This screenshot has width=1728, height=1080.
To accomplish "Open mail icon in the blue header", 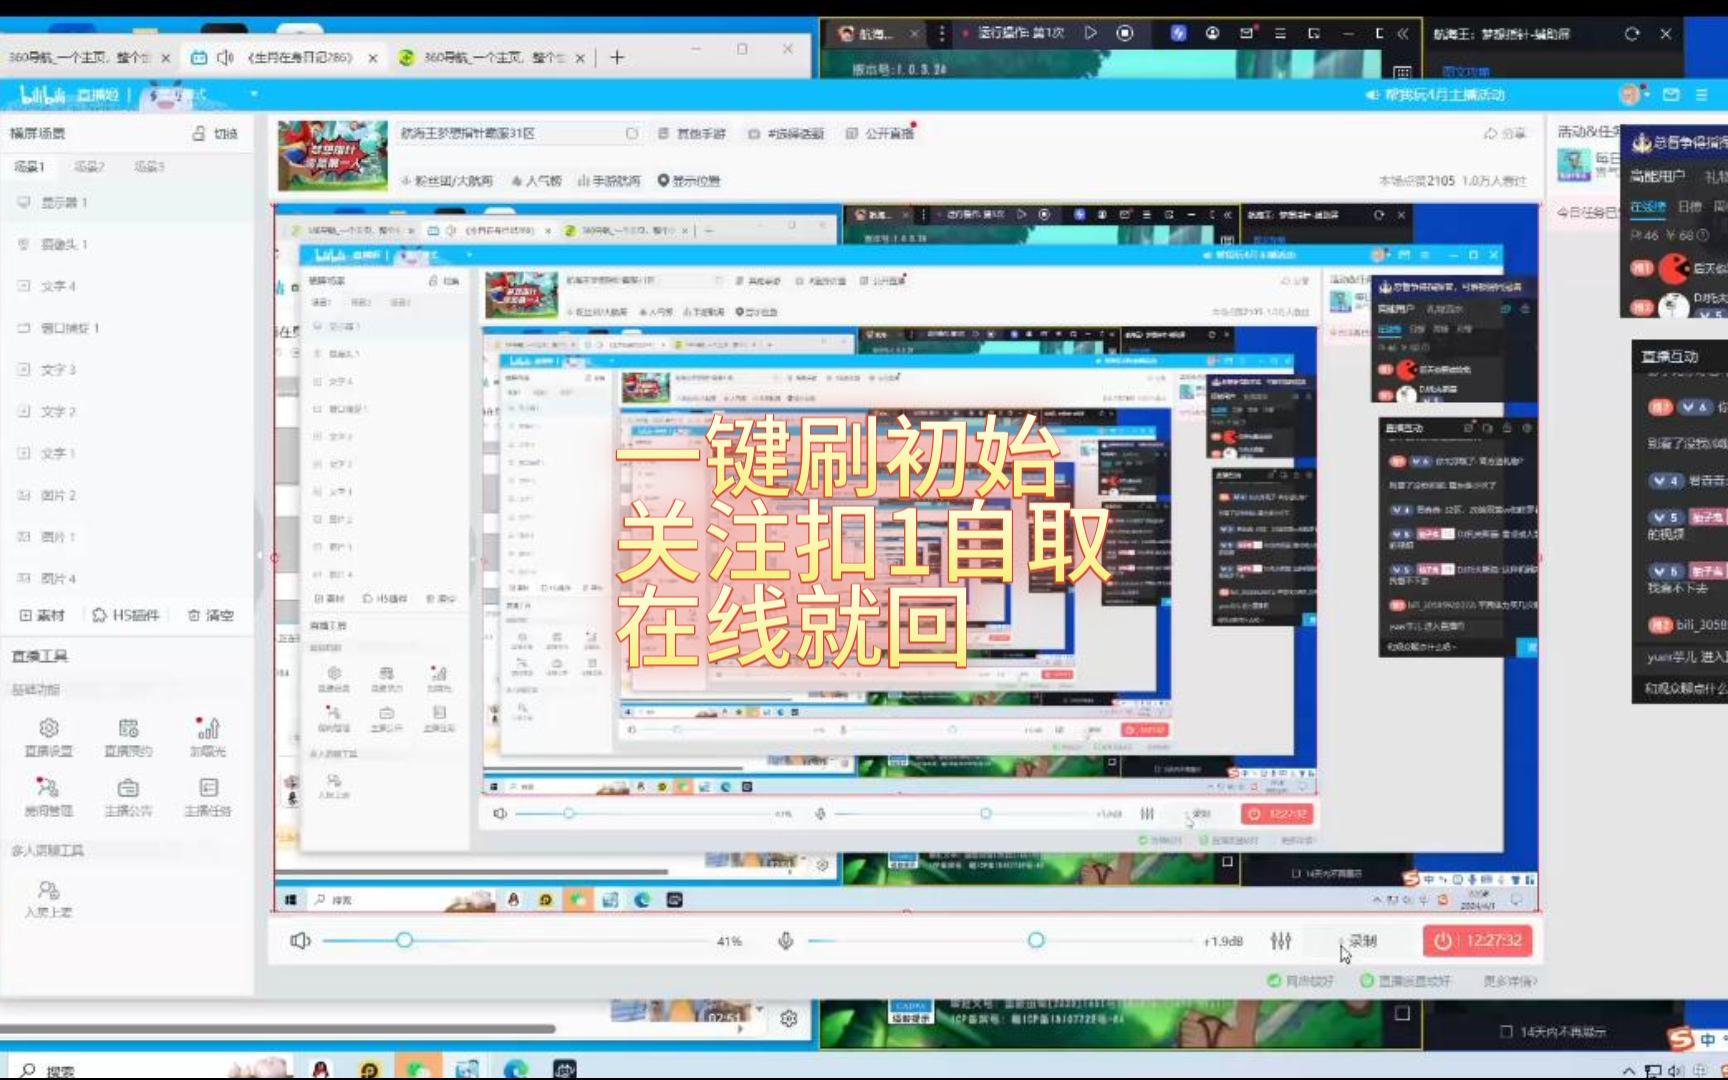I will (x=1671, y=94).
